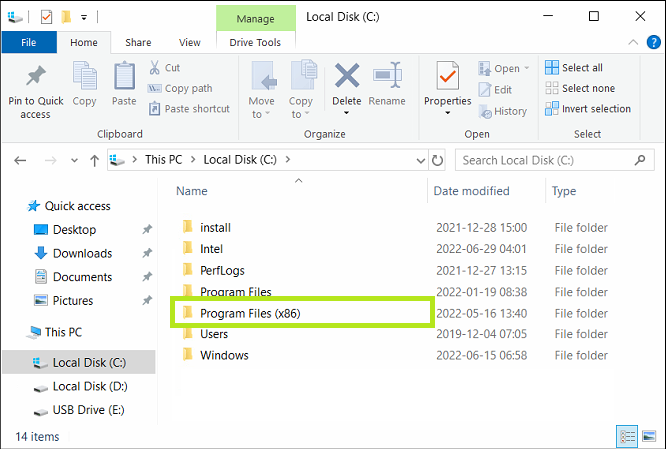Go up one folder level

[x=94, y=159]
